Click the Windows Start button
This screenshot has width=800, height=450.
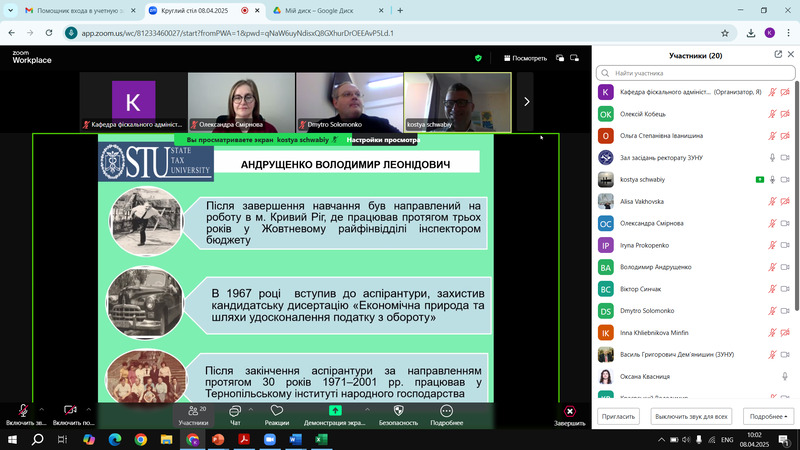(12, 439)
